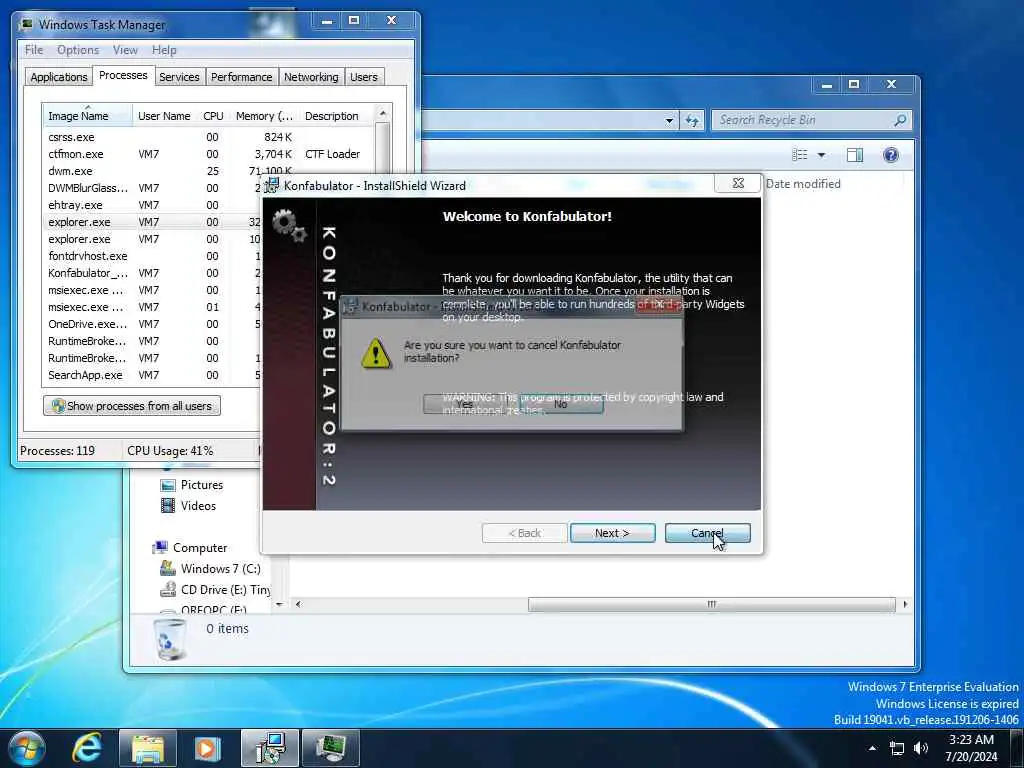1024x768 pixels.
Task: Select the installer taskbar icon
Action: point(270,748)
